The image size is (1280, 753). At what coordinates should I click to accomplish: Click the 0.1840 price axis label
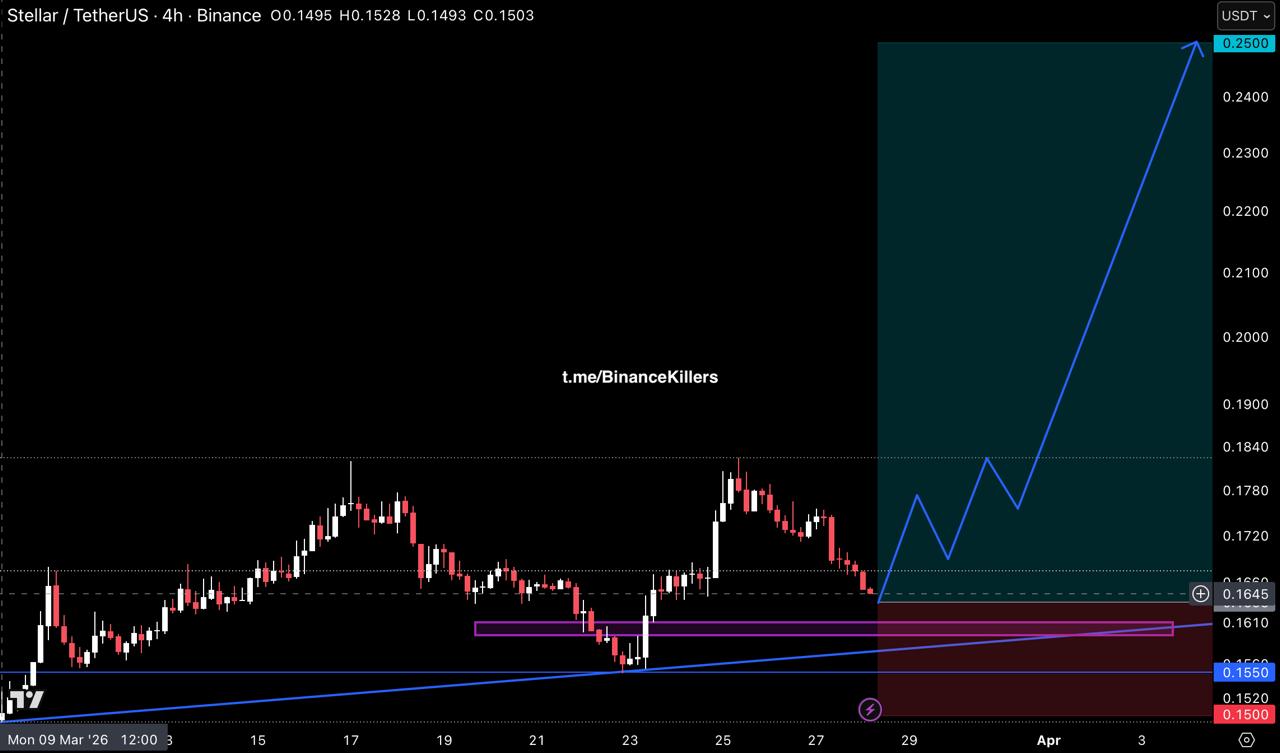pos(1246,446)
